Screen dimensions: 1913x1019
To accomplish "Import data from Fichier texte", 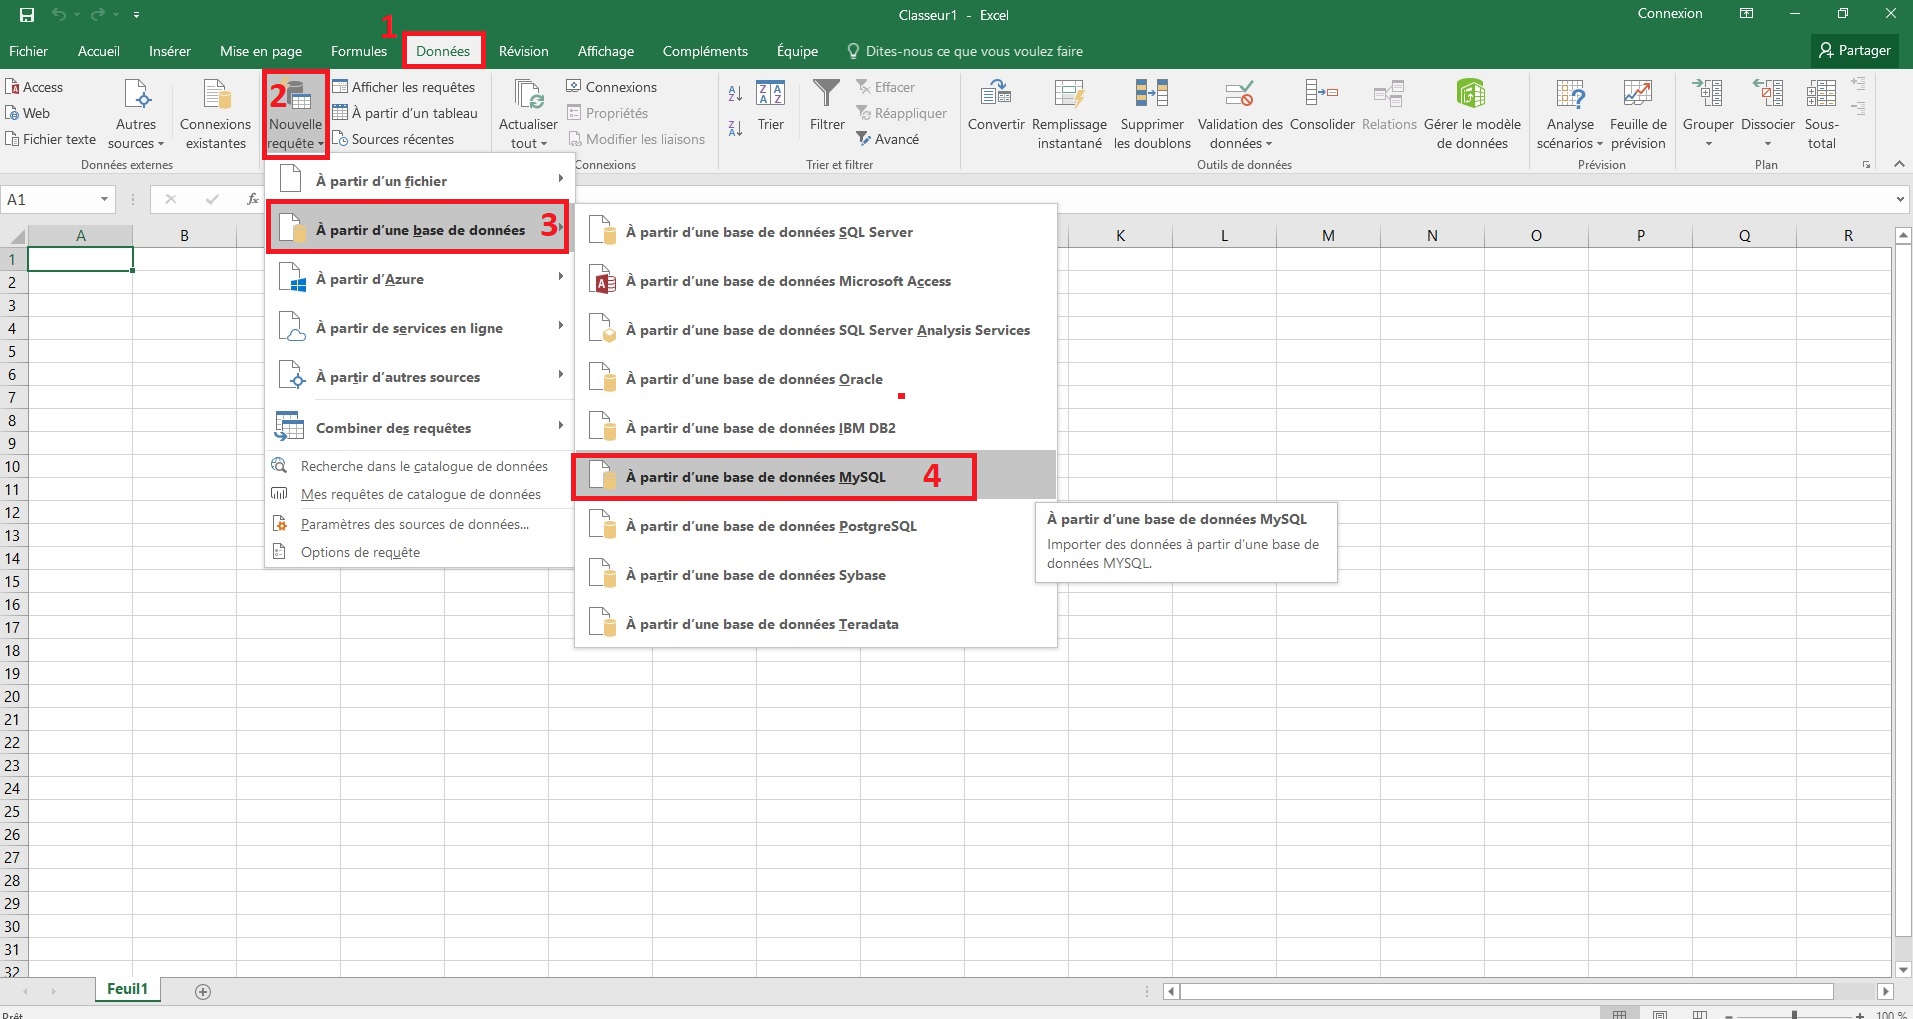I will click(x=51, y=139).
